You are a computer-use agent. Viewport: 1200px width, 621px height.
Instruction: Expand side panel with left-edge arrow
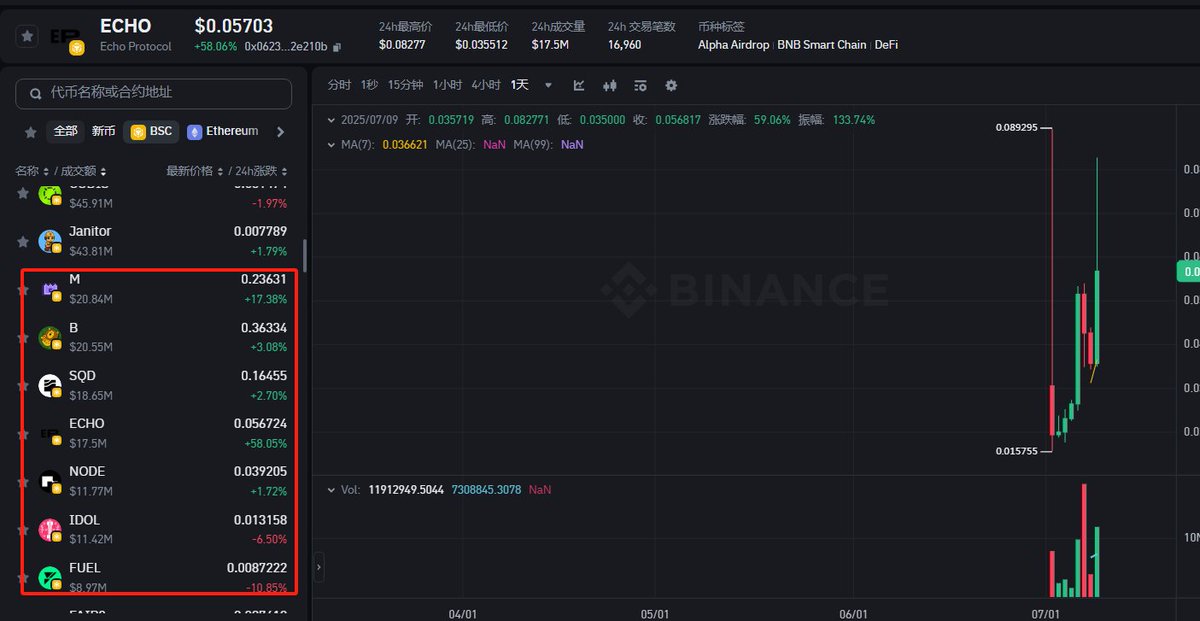(x=319, y=567)
